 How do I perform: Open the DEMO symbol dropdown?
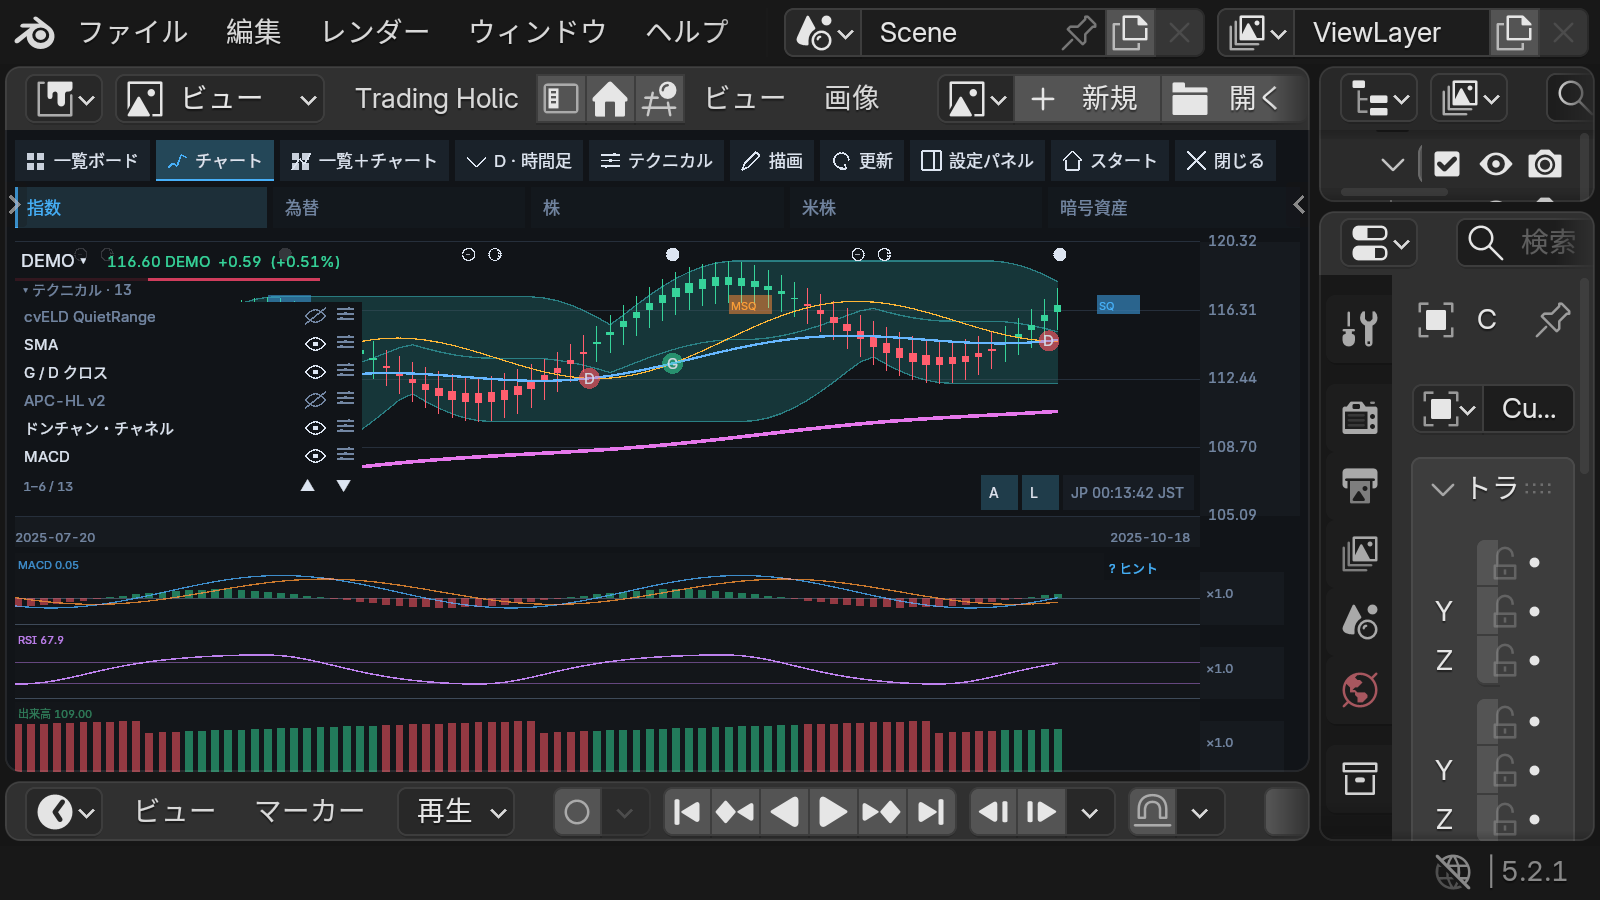click(x=54, y=261)
